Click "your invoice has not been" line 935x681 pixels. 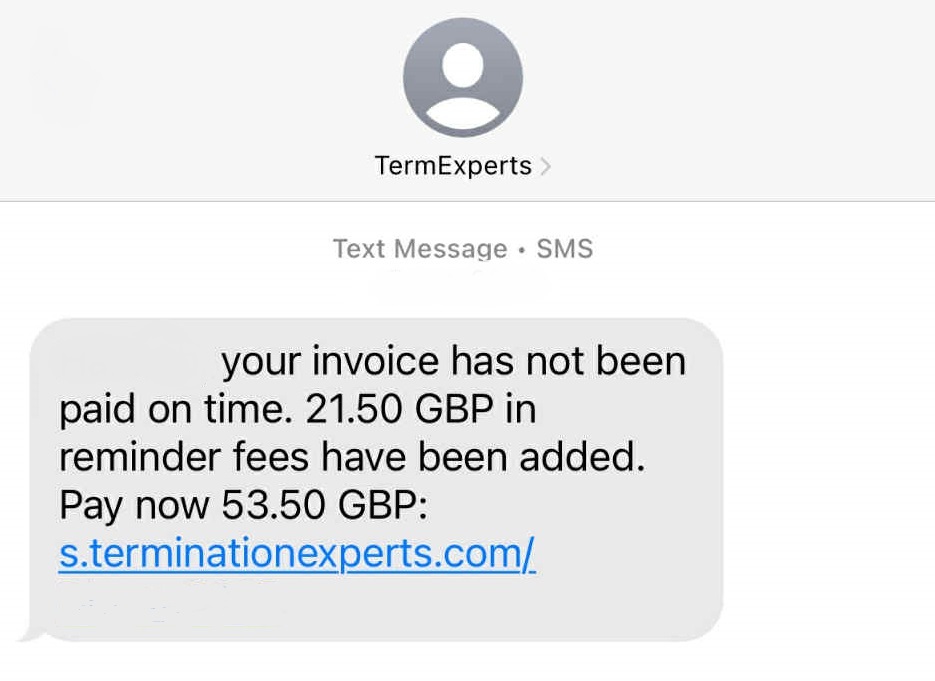(x=453, y=361)
